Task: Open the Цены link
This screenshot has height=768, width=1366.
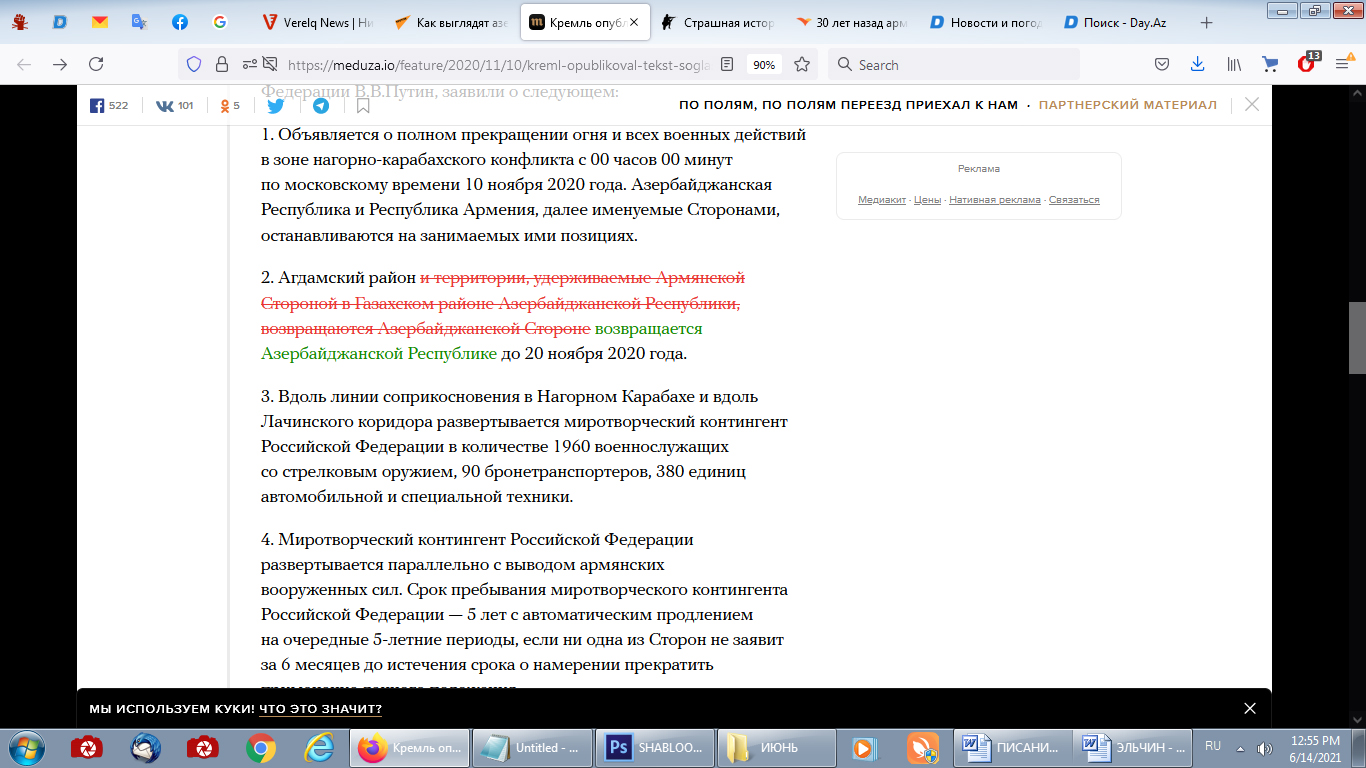Action: (927, 200)
